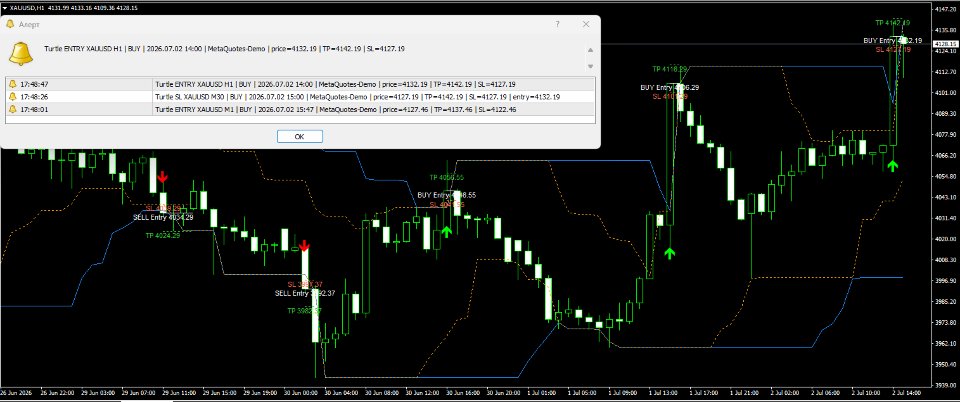Screen dimensions: 960x402
Task: Click the BUY Entry 4048.55 chart label
Action: pos(447,195)
